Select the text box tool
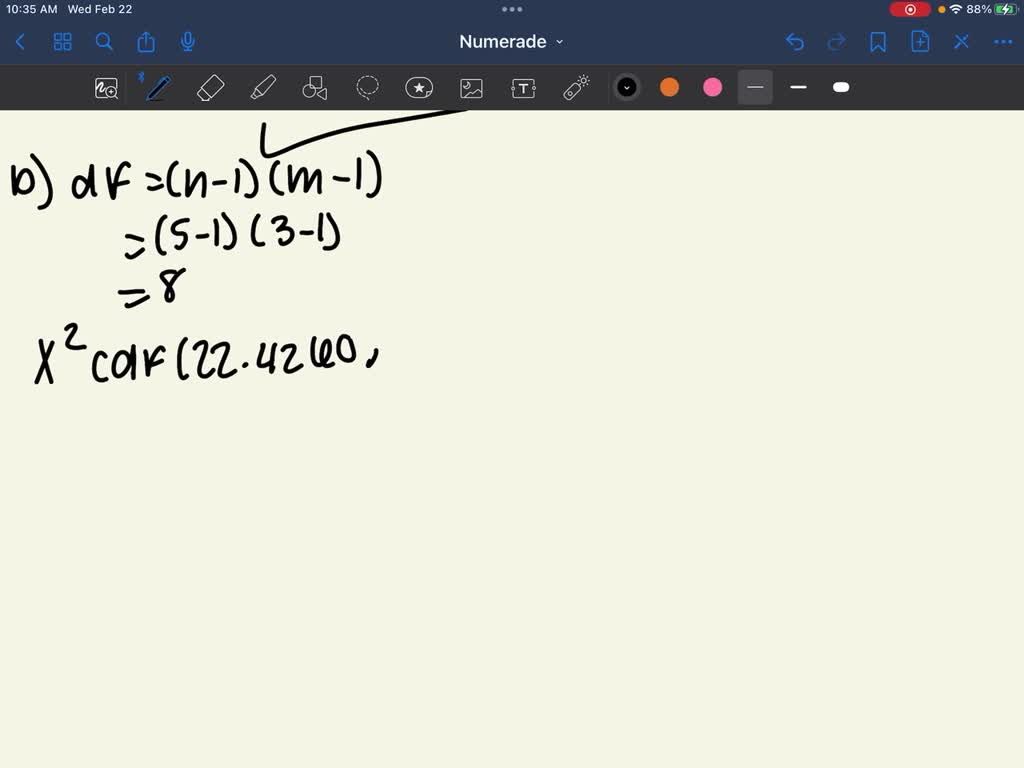Image resolution: width=1024 pixels, height=768 pixels. 523,87
